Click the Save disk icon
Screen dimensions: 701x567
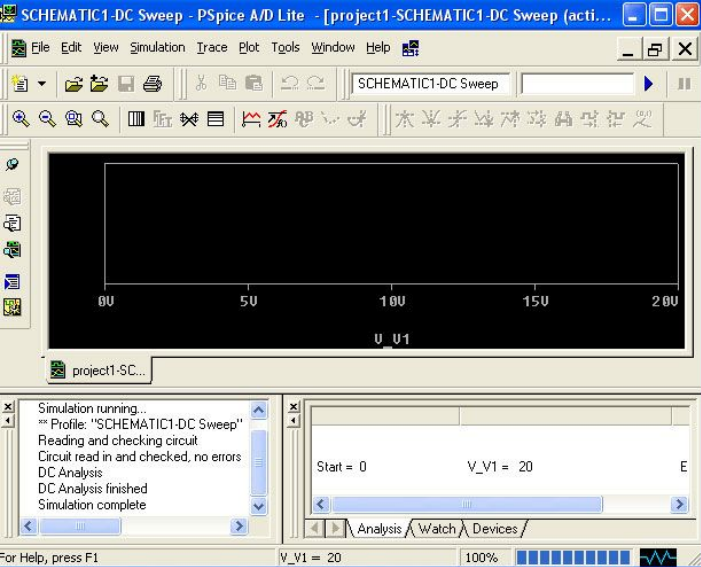[126, 84]
